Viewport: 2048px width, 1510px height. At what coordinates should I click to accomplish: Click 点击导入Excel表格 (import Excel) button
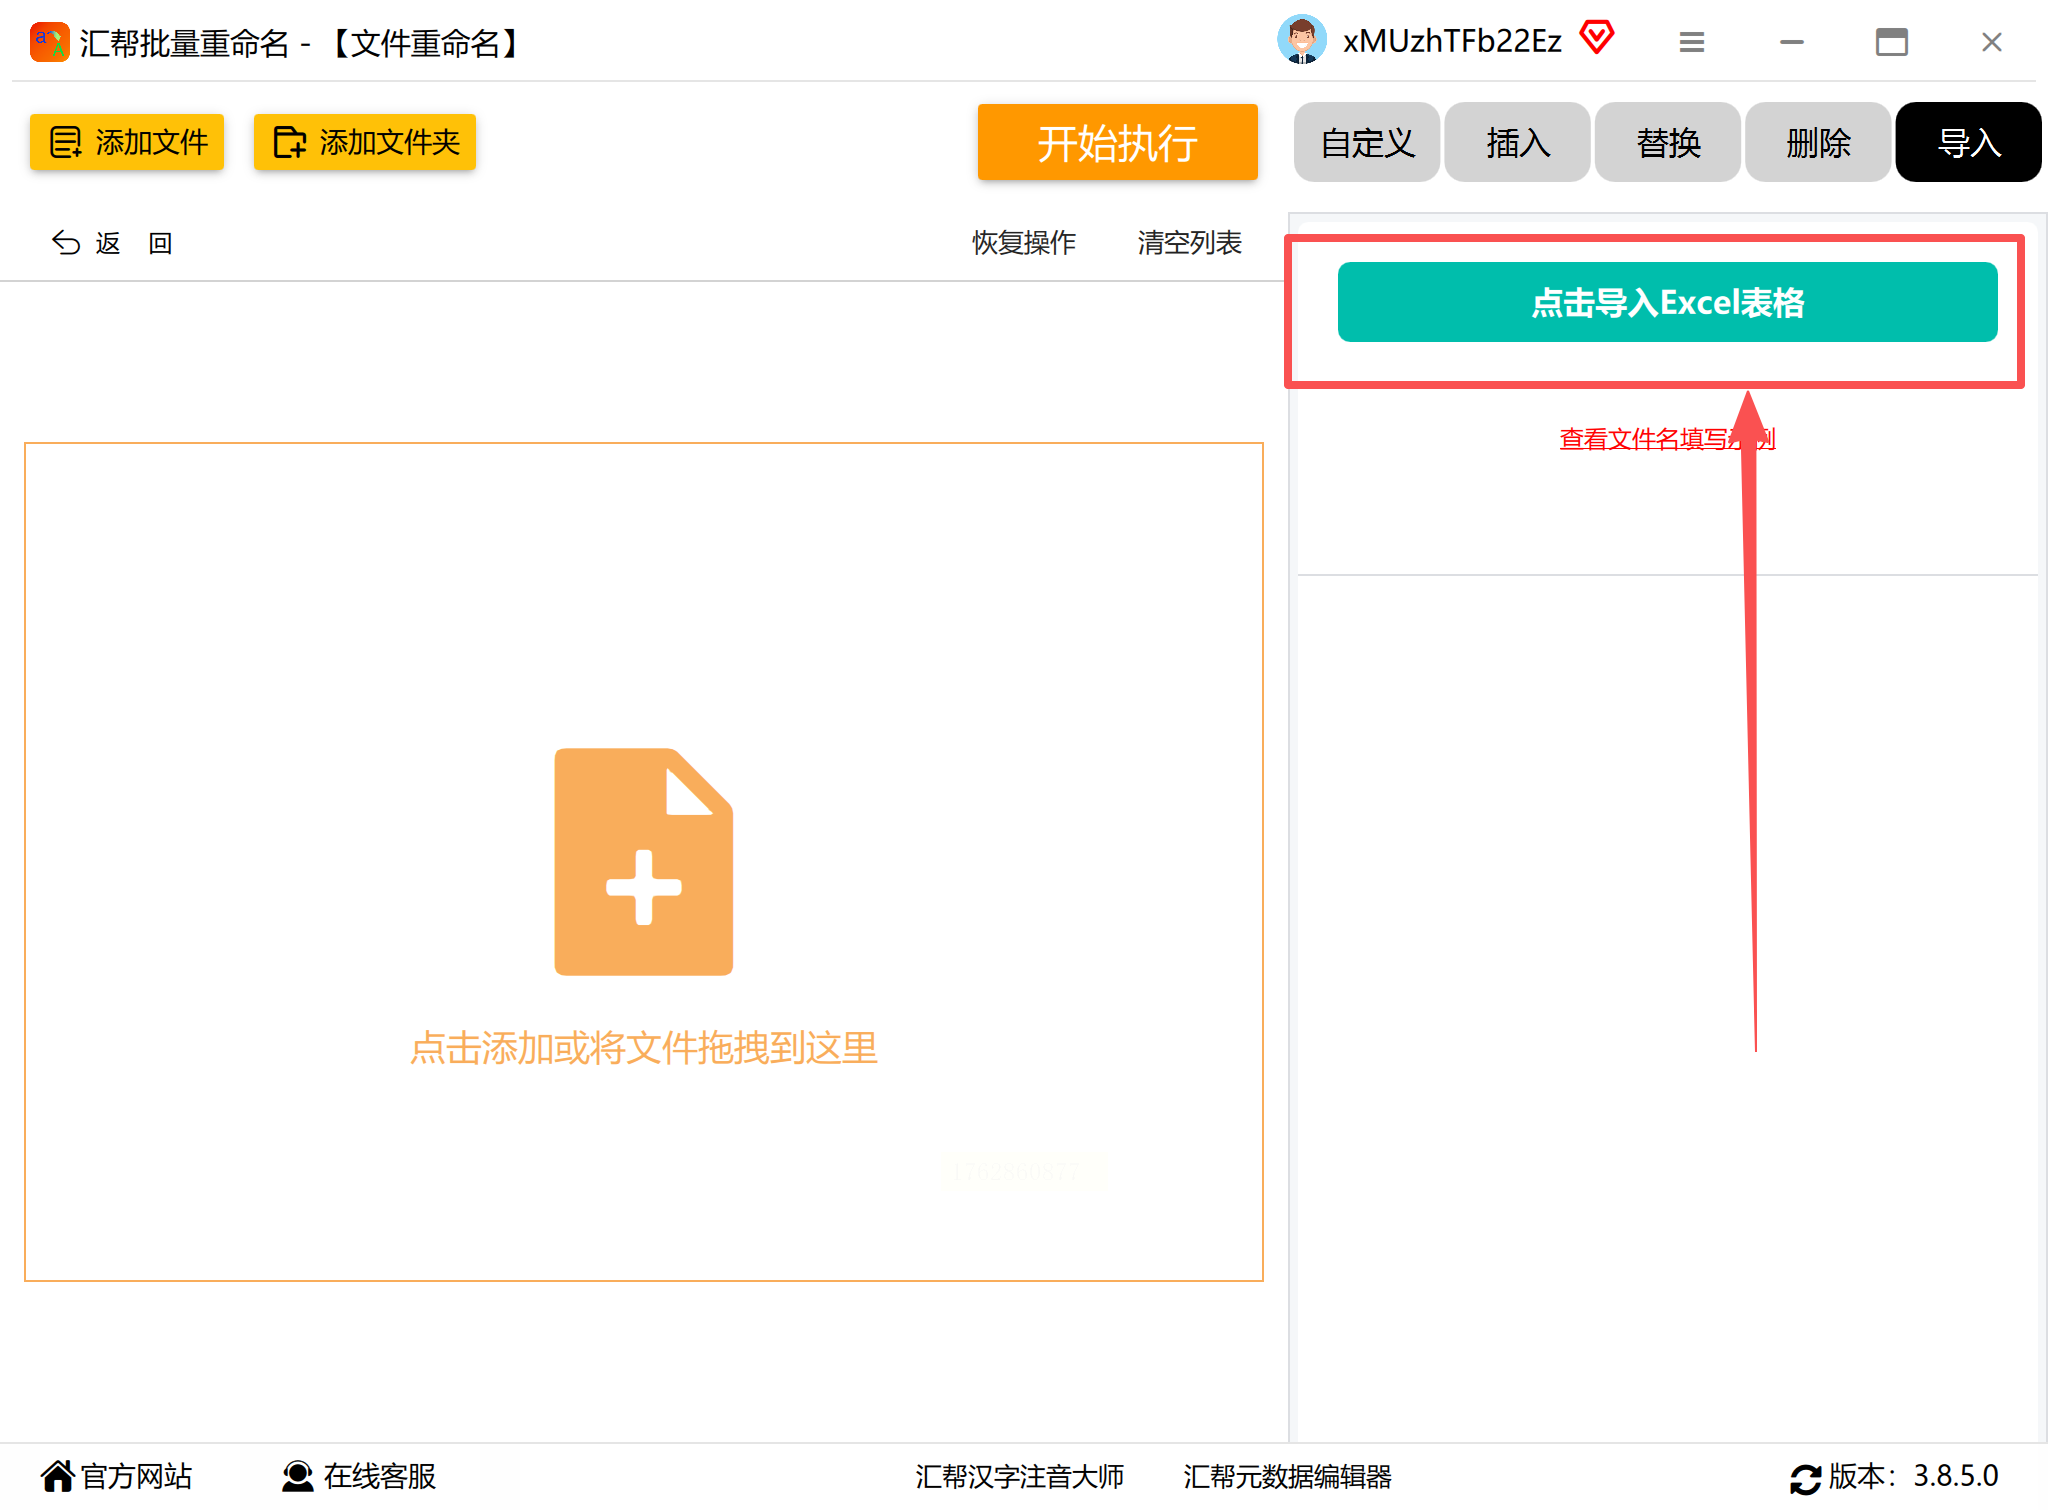tap(1667, 302)
